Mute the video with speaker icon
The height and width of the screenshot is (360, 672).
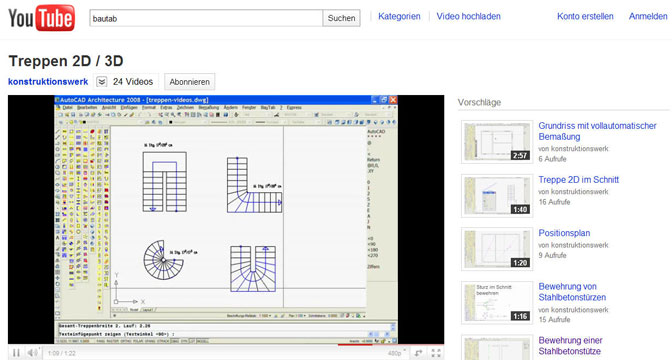tap(33, 353)
